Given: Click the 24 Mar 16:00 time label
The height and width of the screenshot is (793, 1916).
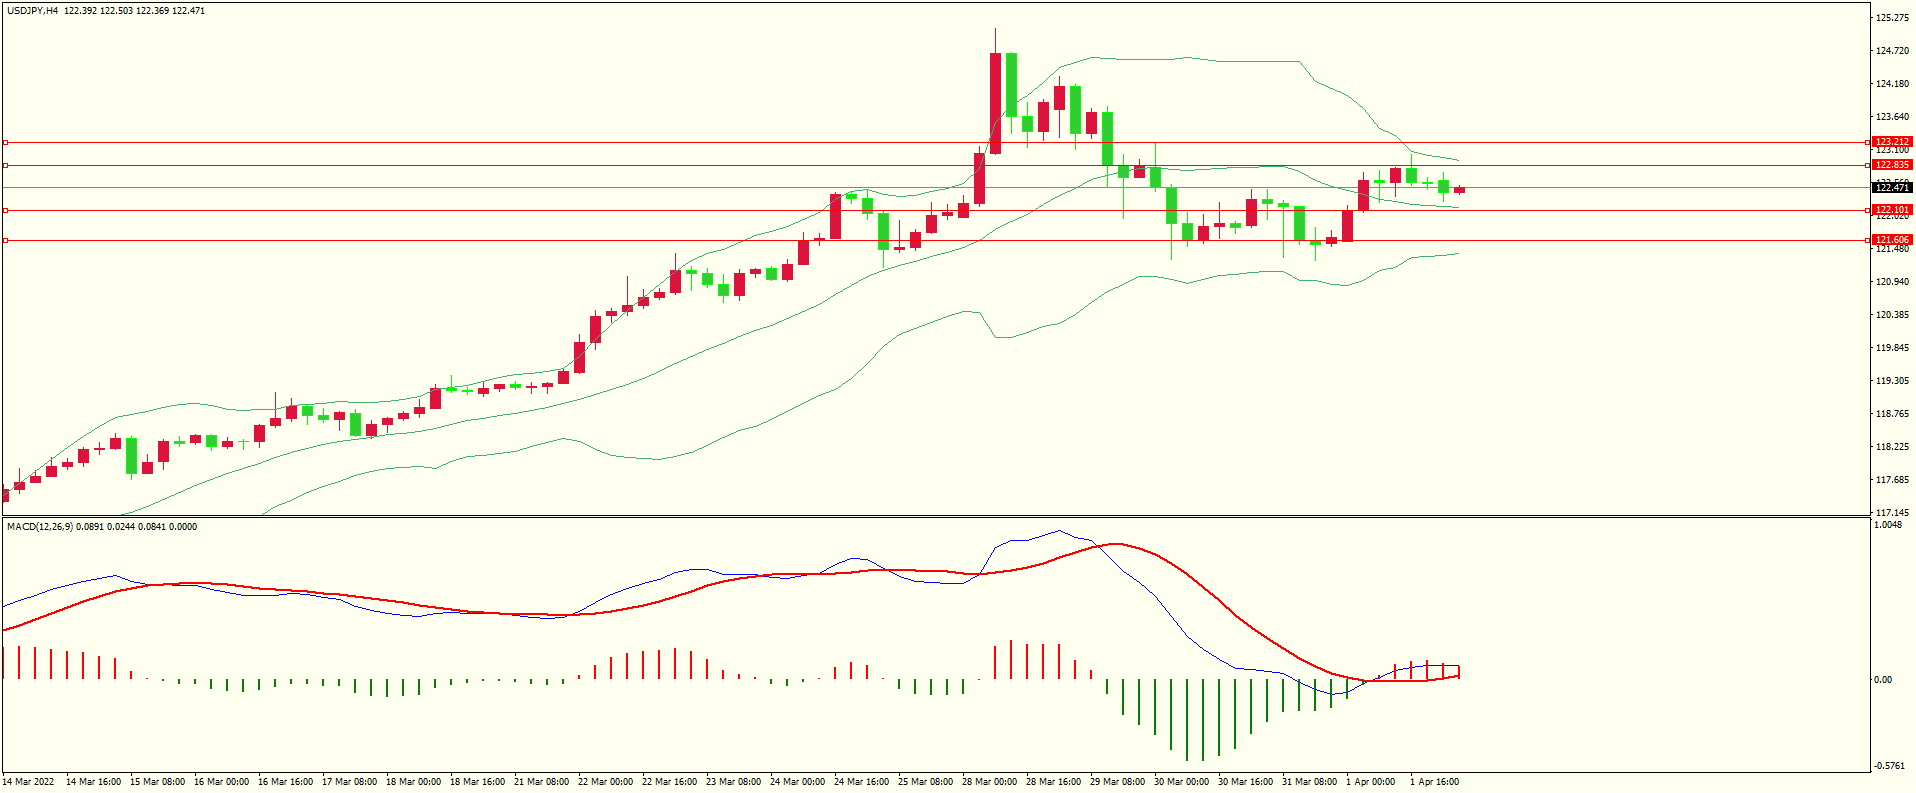Looking at the screenshot, I should pos(862,782).
